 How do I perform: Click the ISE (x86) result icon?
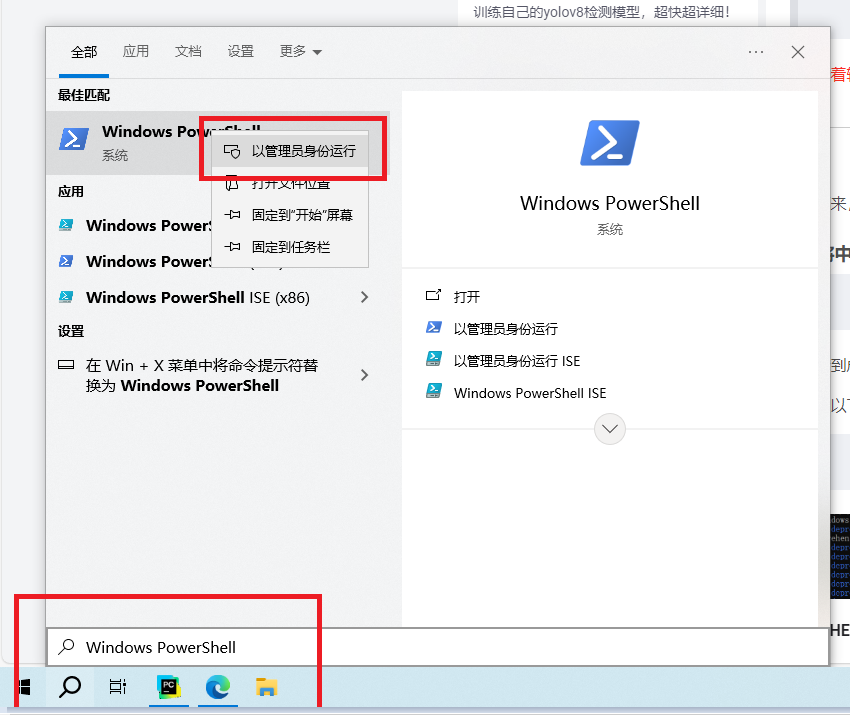(x=66, y=297)
